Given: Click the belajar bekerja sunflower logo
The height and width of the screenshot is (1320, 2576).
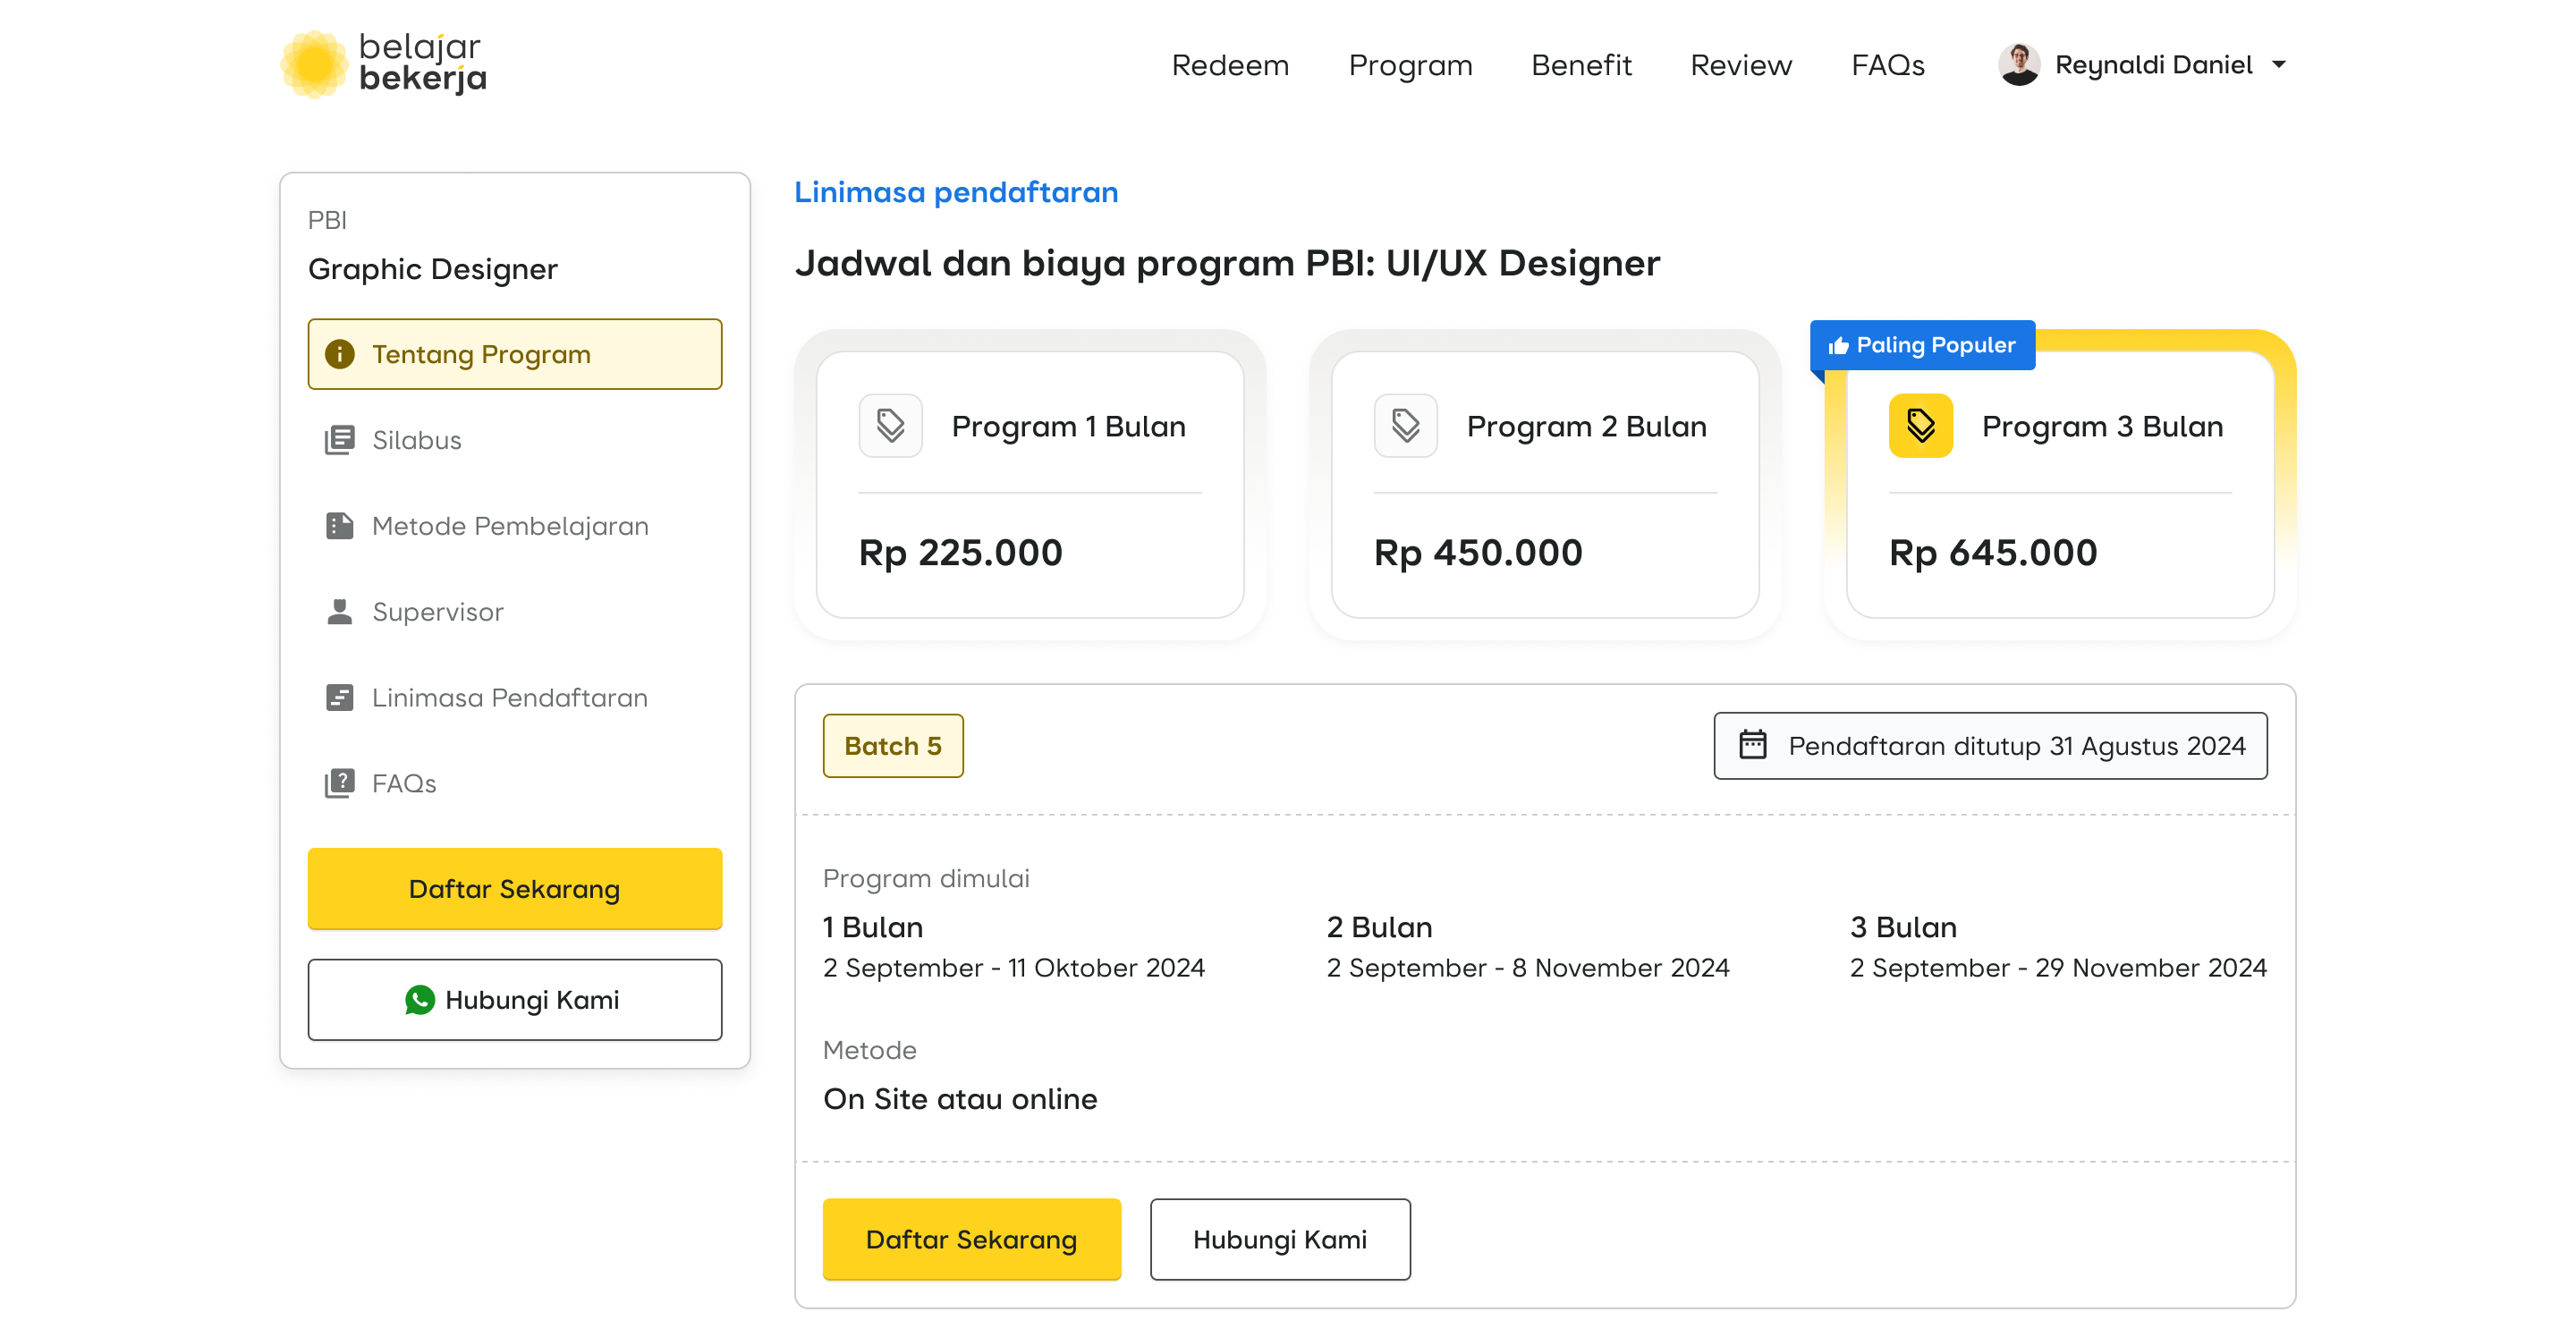Looking at the screenshot, I should (x=314, y=64).
